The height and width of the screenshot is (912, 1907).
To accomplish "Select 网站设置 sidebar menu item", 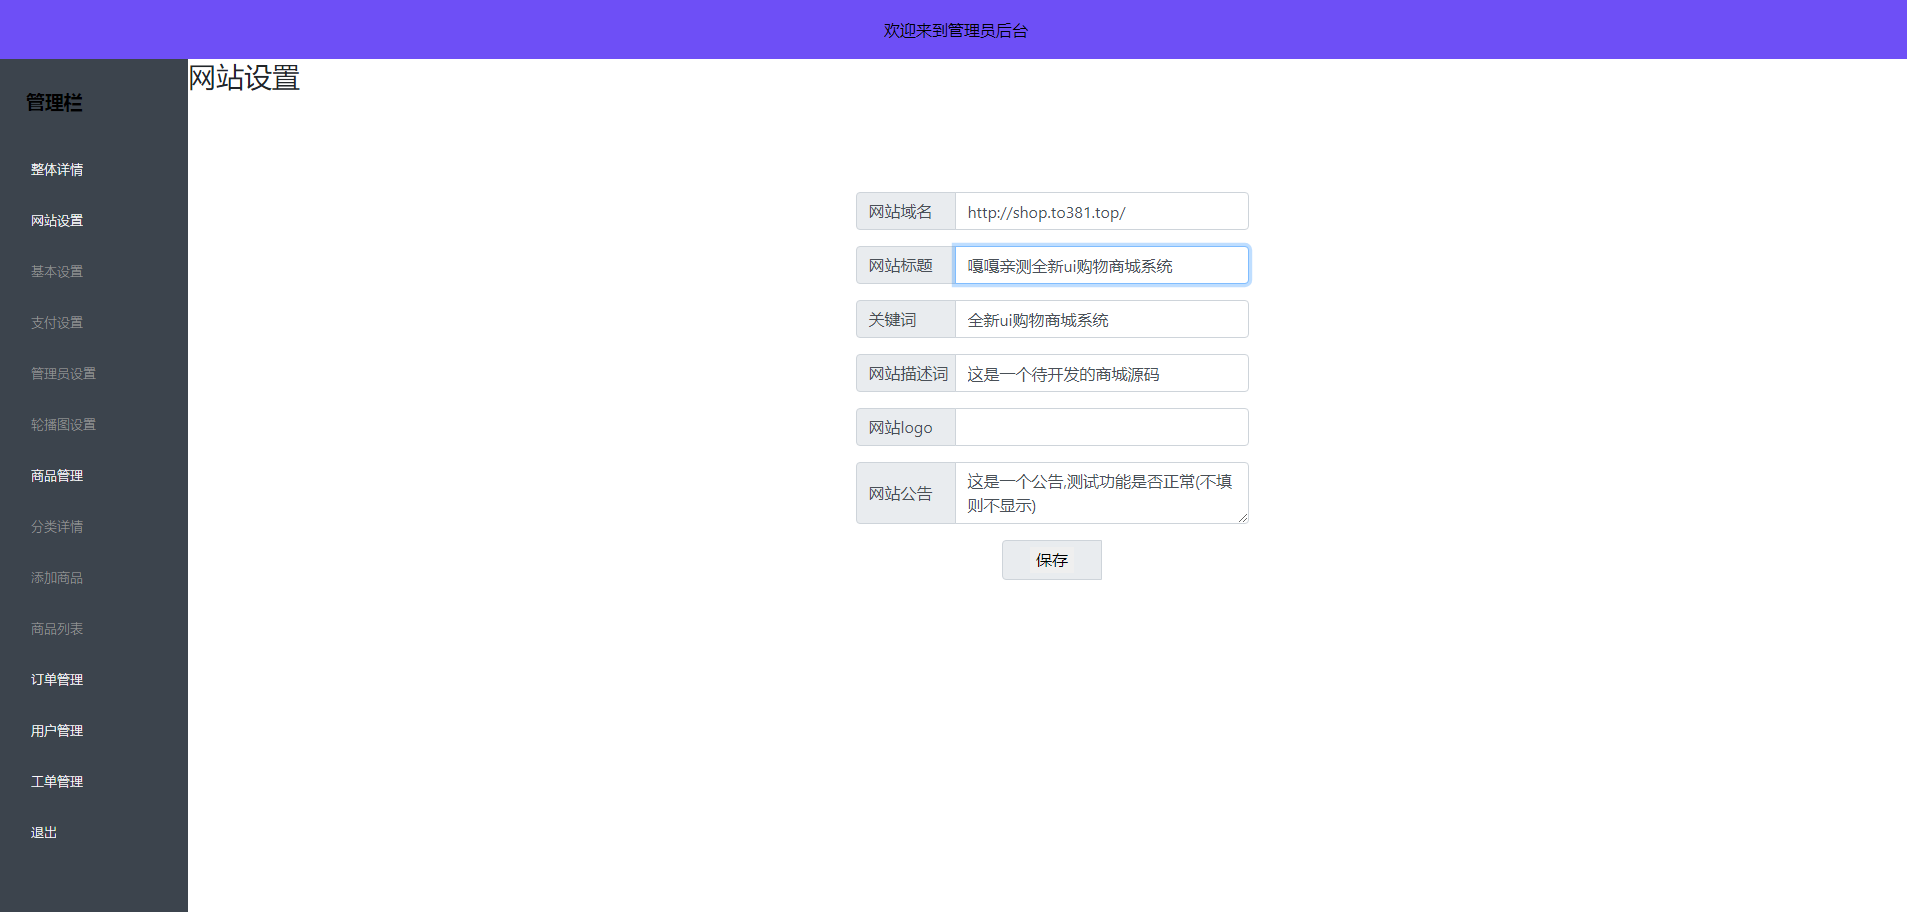I will [57, 221].
